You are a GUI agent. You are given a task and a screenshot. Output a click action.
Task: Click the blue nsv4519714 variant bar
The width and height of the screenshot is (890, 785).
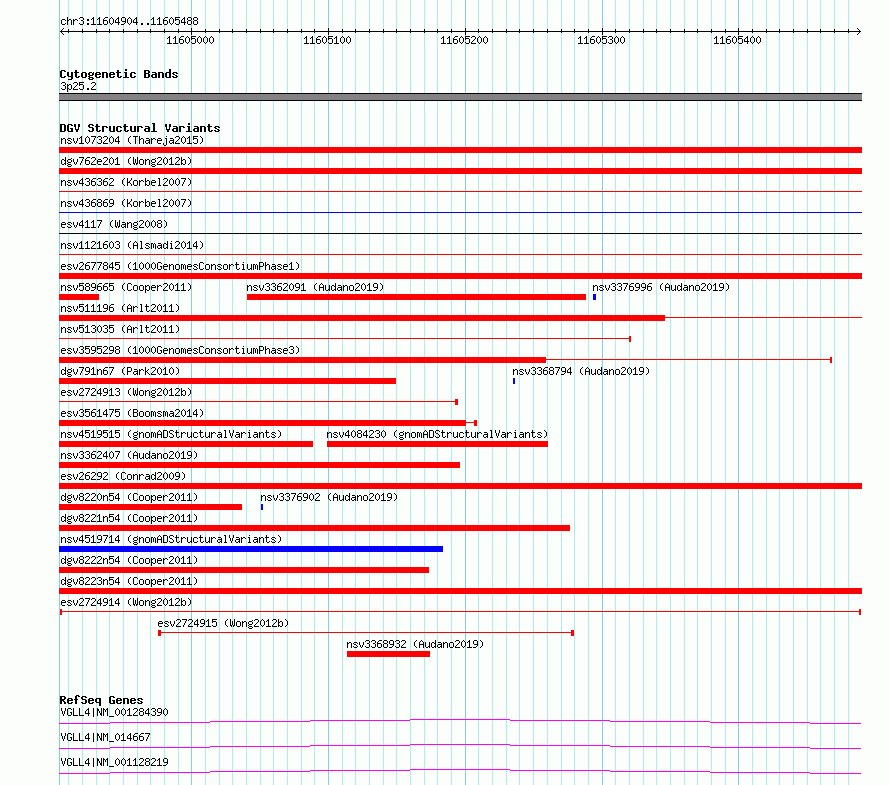[251, 549]
